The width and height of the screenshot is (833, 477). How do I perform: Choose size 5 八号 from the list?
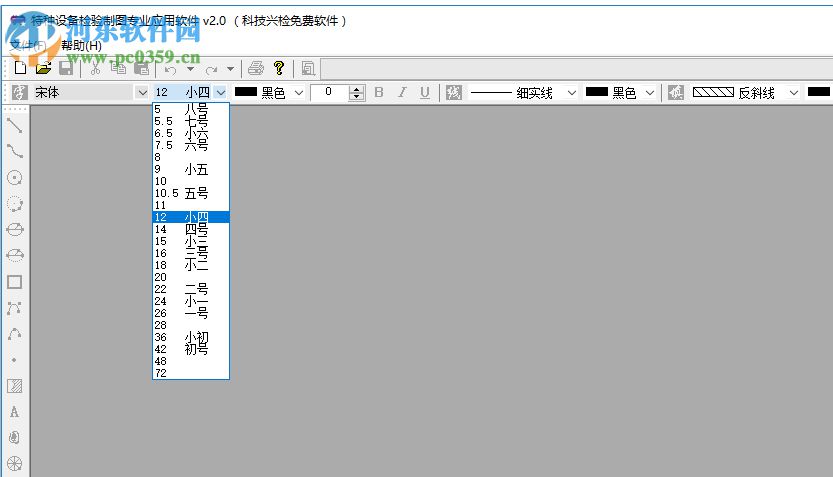click(x=191, y=109)
